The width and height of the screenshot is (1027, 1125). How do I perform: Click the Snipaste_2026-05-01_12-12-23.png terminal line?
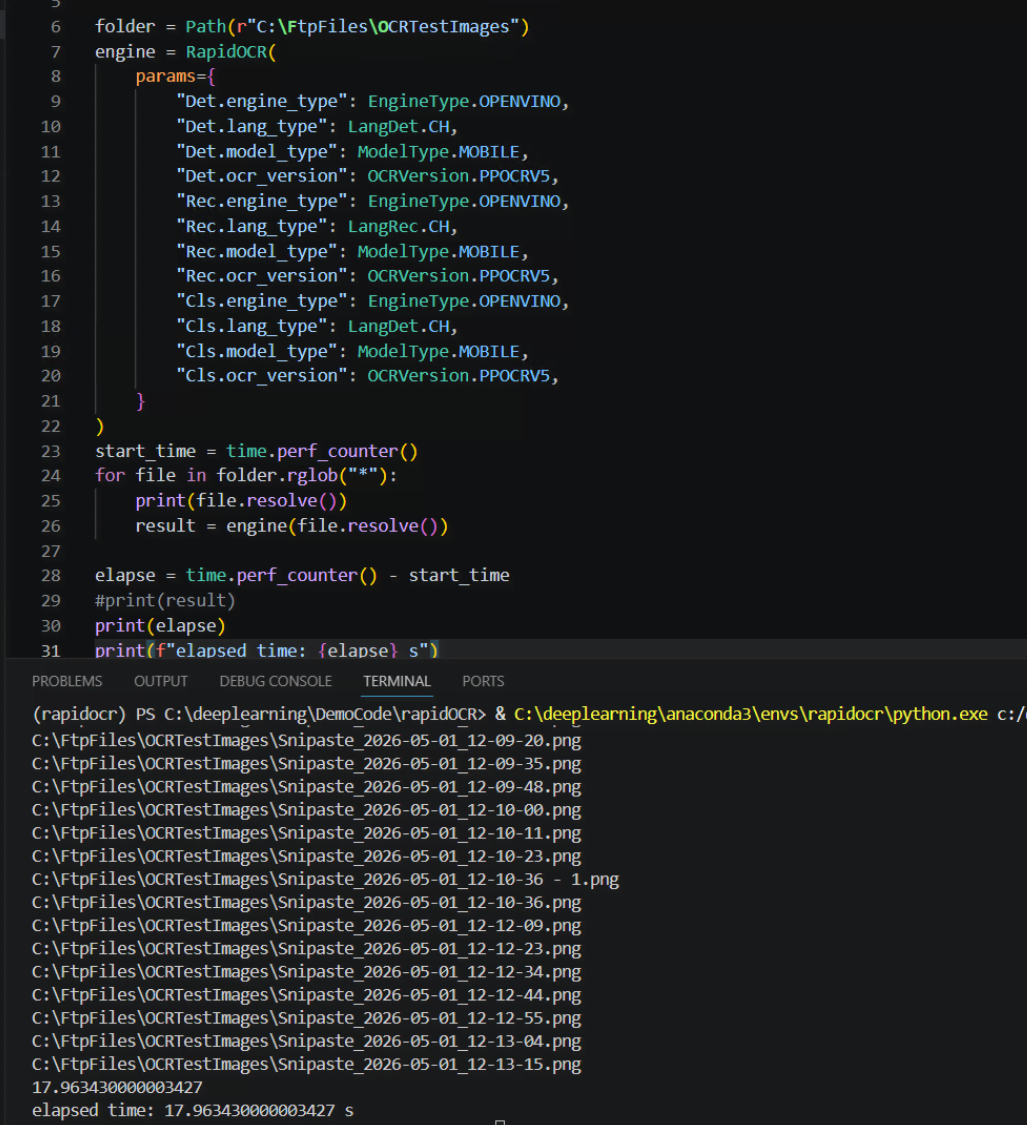306,949
